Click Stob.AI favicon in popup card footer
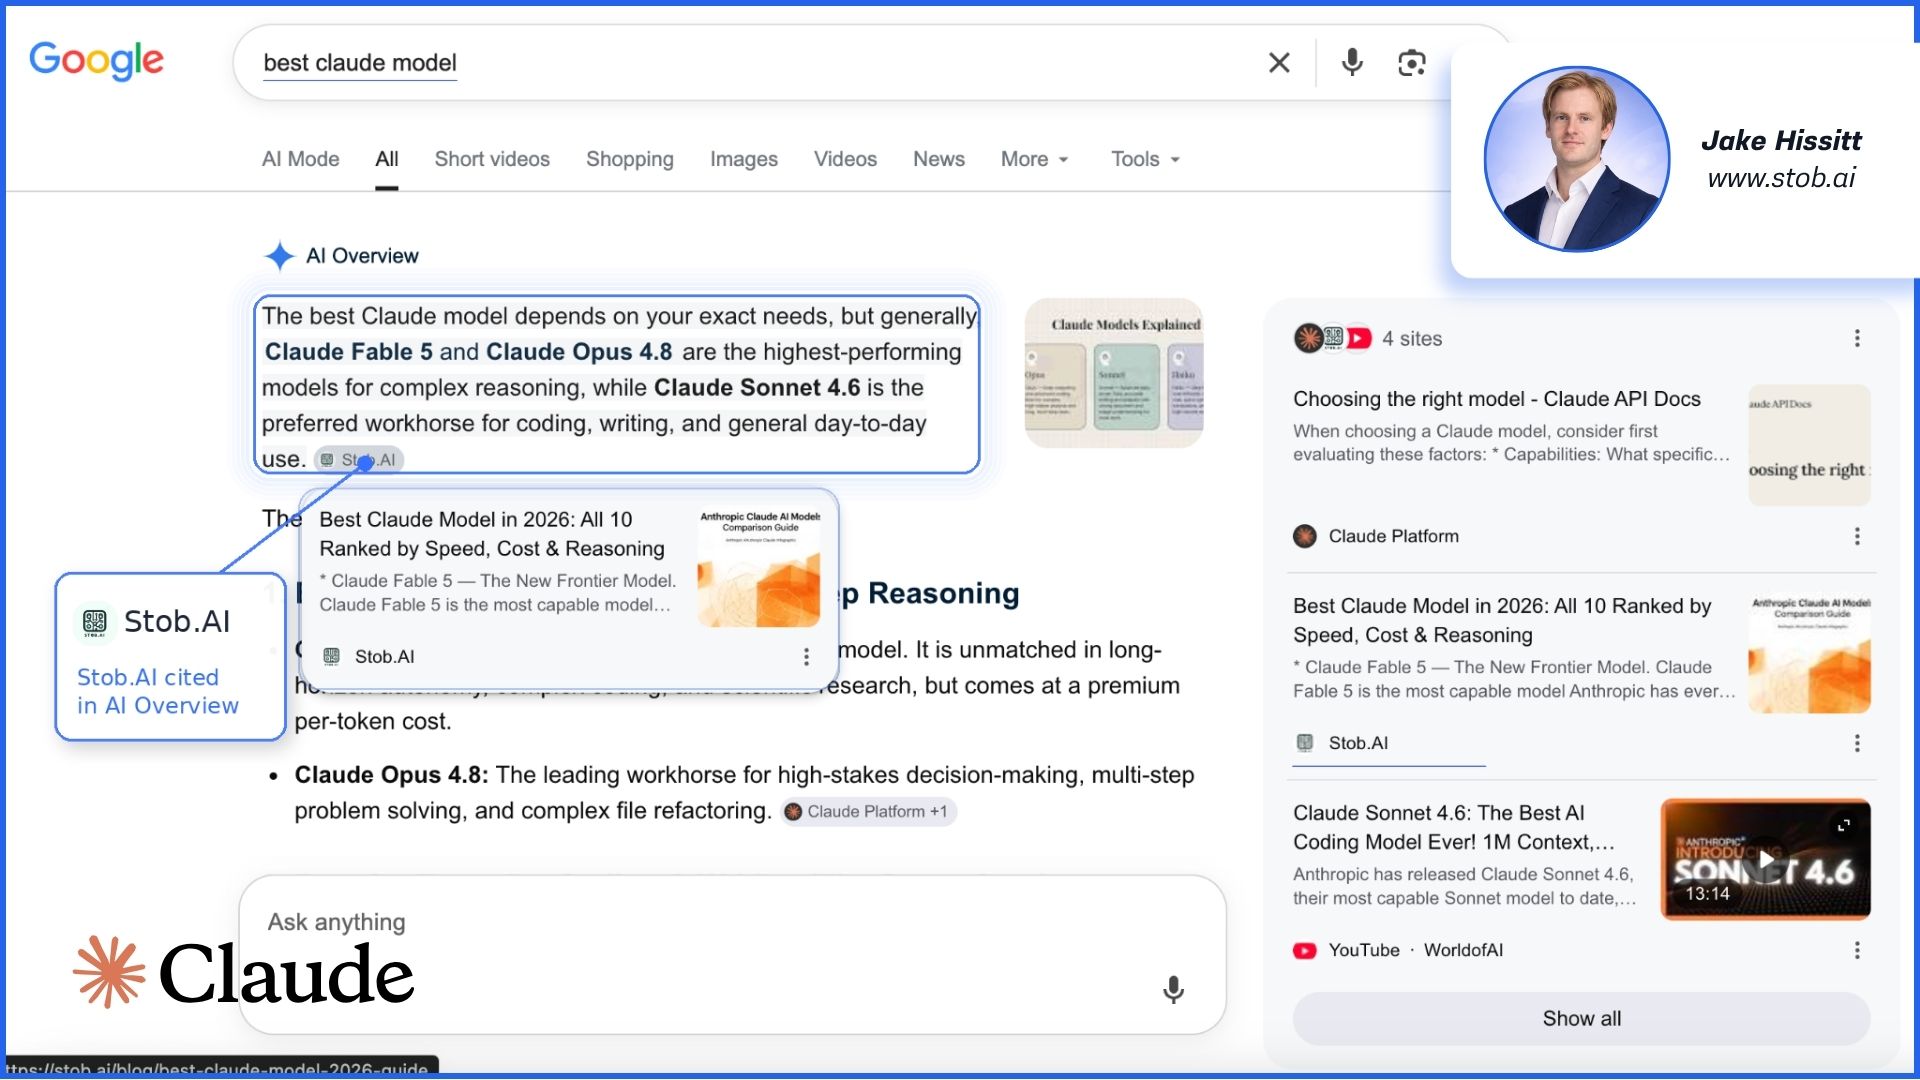The width and height of the screenshot is (1920, 1080). click(x=332, y=656)
